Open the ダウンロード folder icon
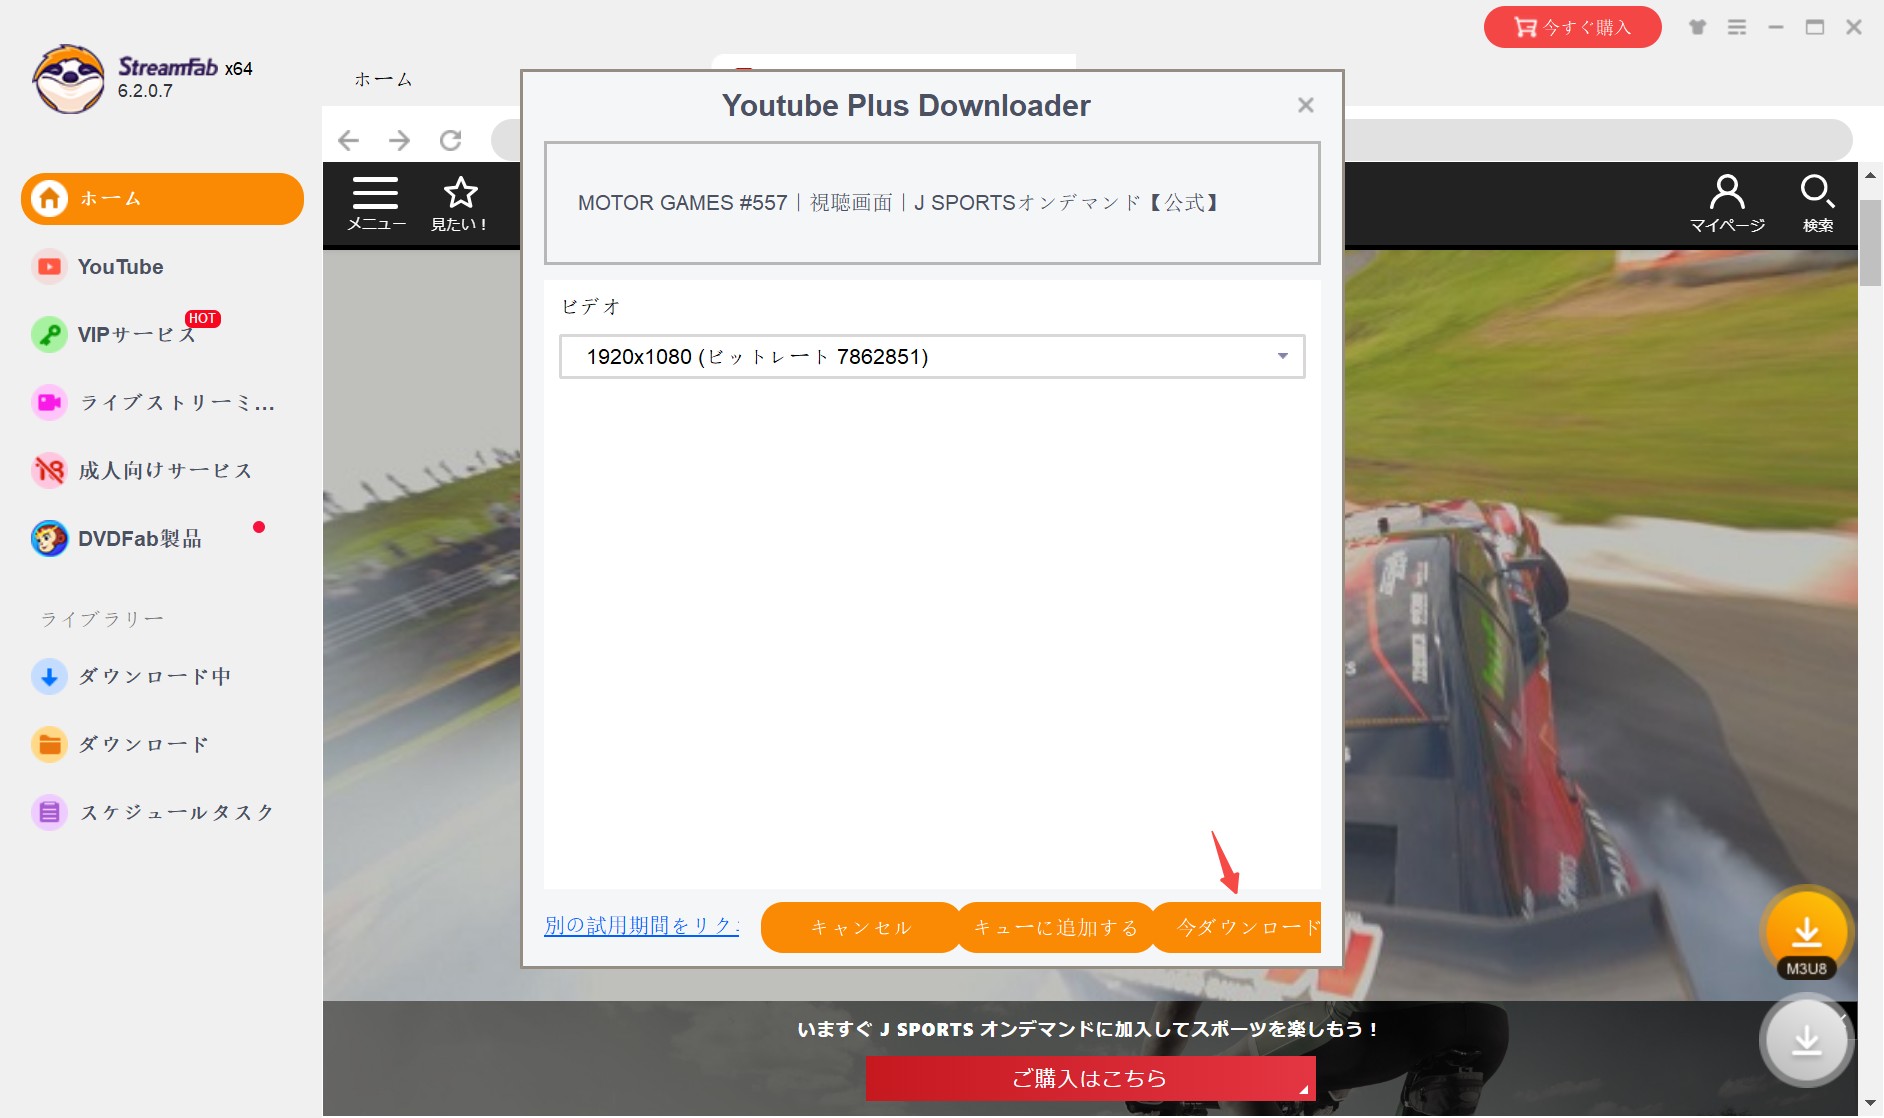This screenshot has height=1118, width=1884. pyautogui.click(x=49, y=744)
